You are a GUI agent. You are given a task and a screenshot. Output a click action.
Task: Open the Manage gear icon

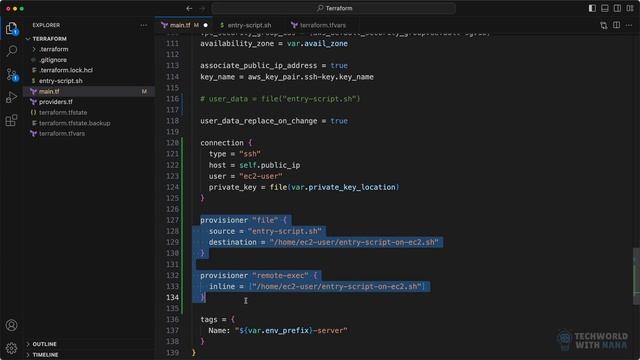point(11,348)
